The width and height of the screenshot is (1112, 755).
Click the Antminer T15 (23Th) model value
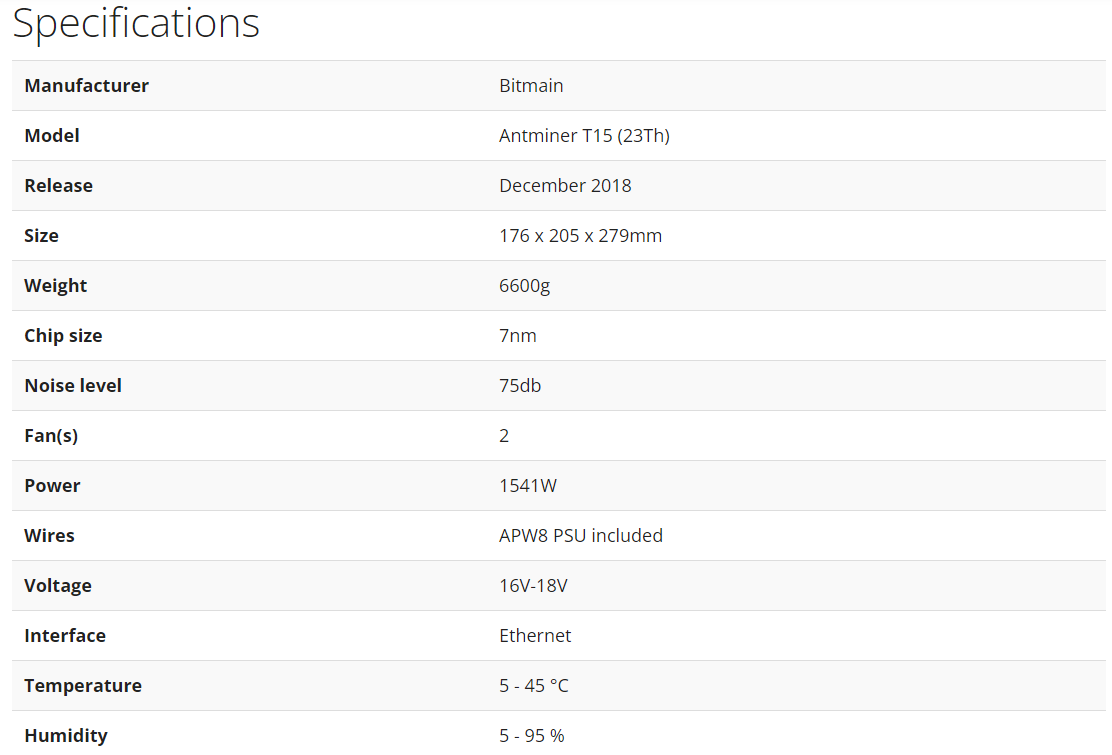584,136
